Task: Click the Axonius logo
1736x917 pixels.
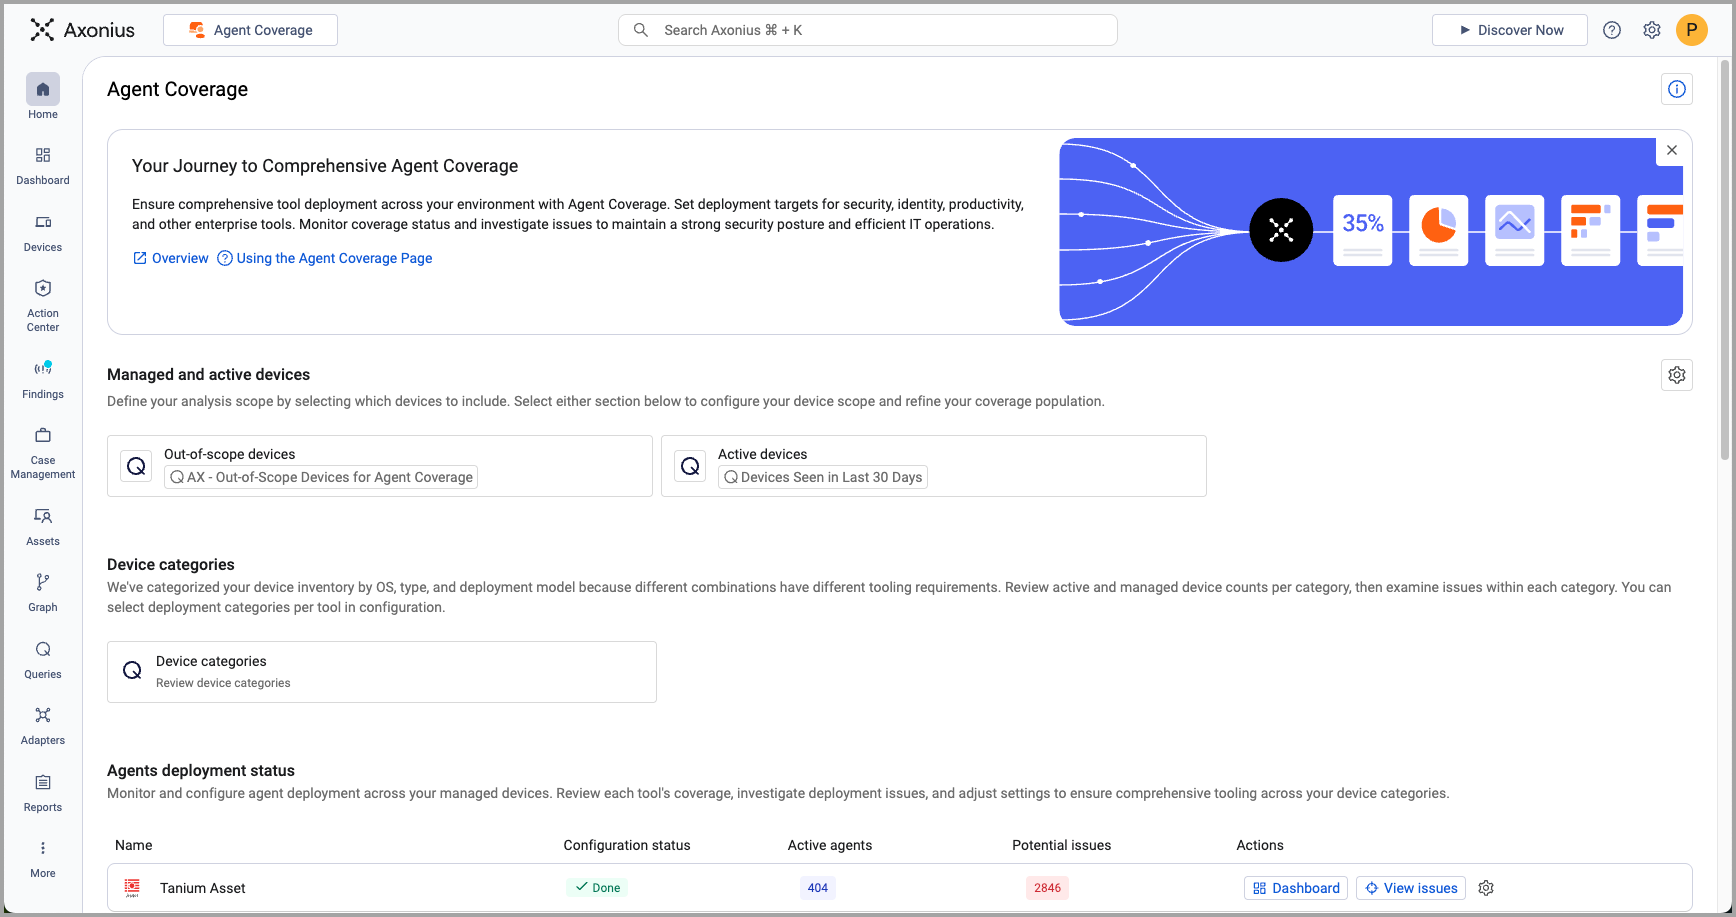Action: pyautogui.click(x=82, y=30)
